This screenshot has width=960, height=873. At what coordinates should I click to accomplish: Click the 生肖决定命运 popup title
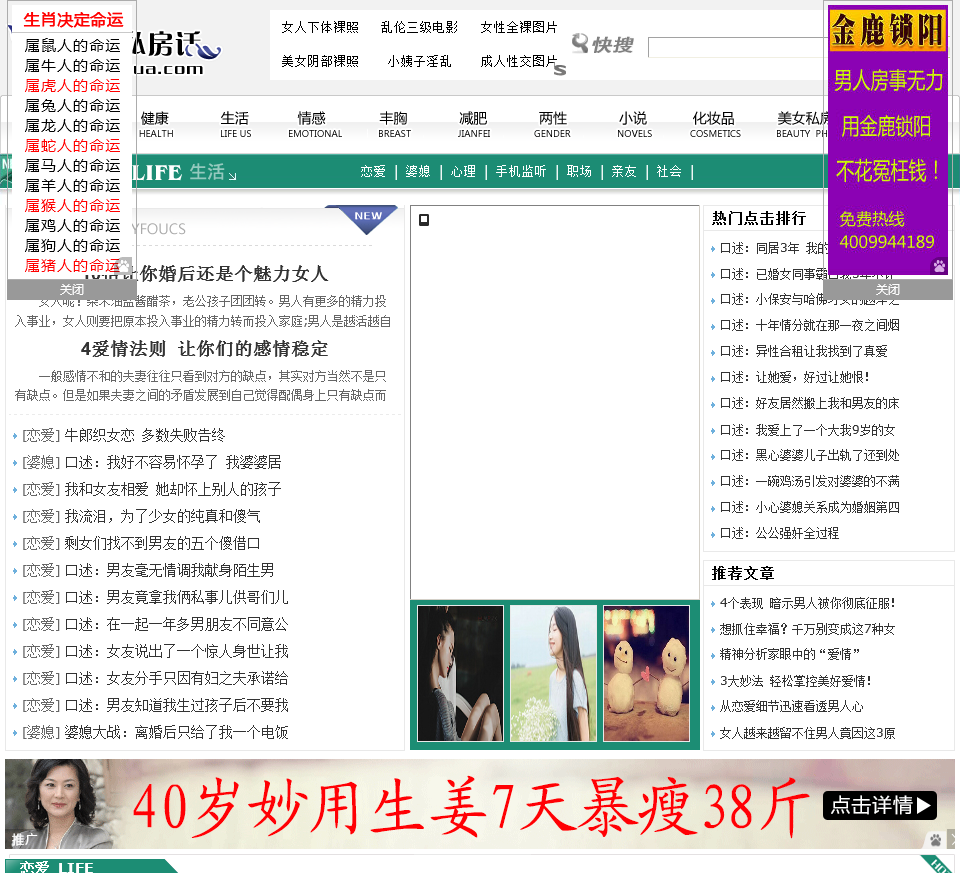[x=73, y=20]
